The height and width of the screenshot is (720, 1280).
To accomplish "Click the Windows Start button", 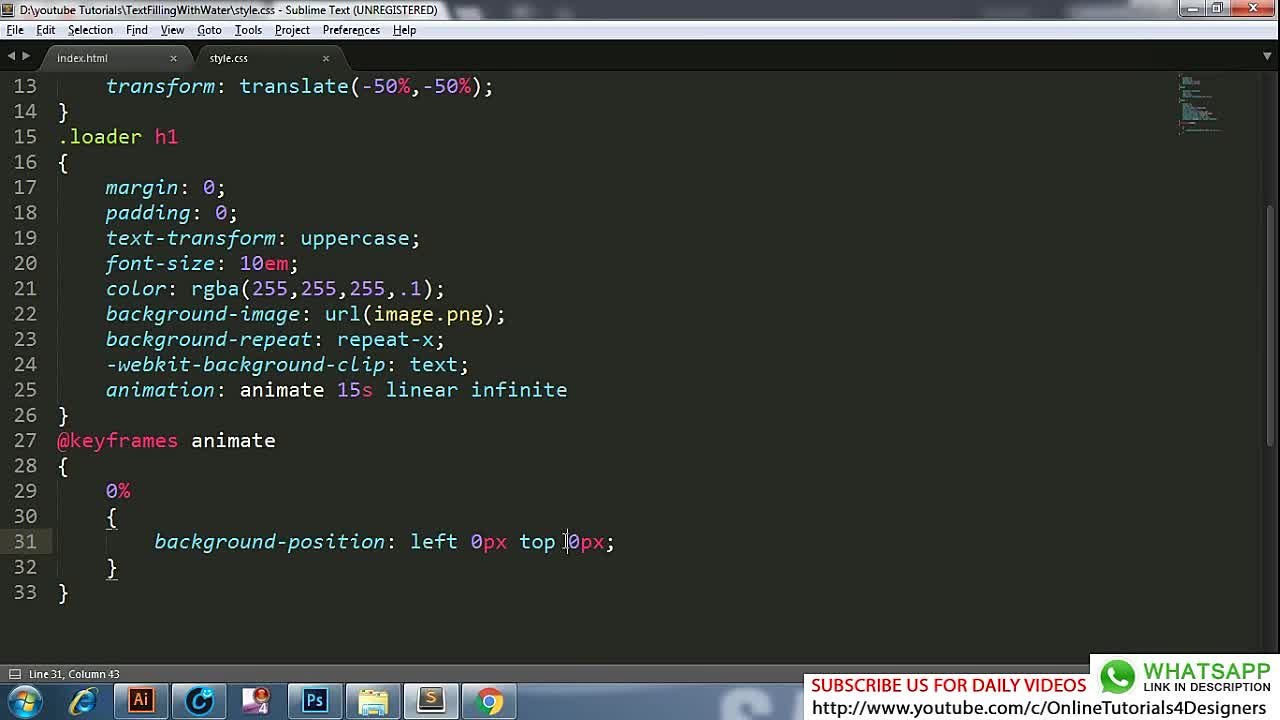I will [24, 701].
